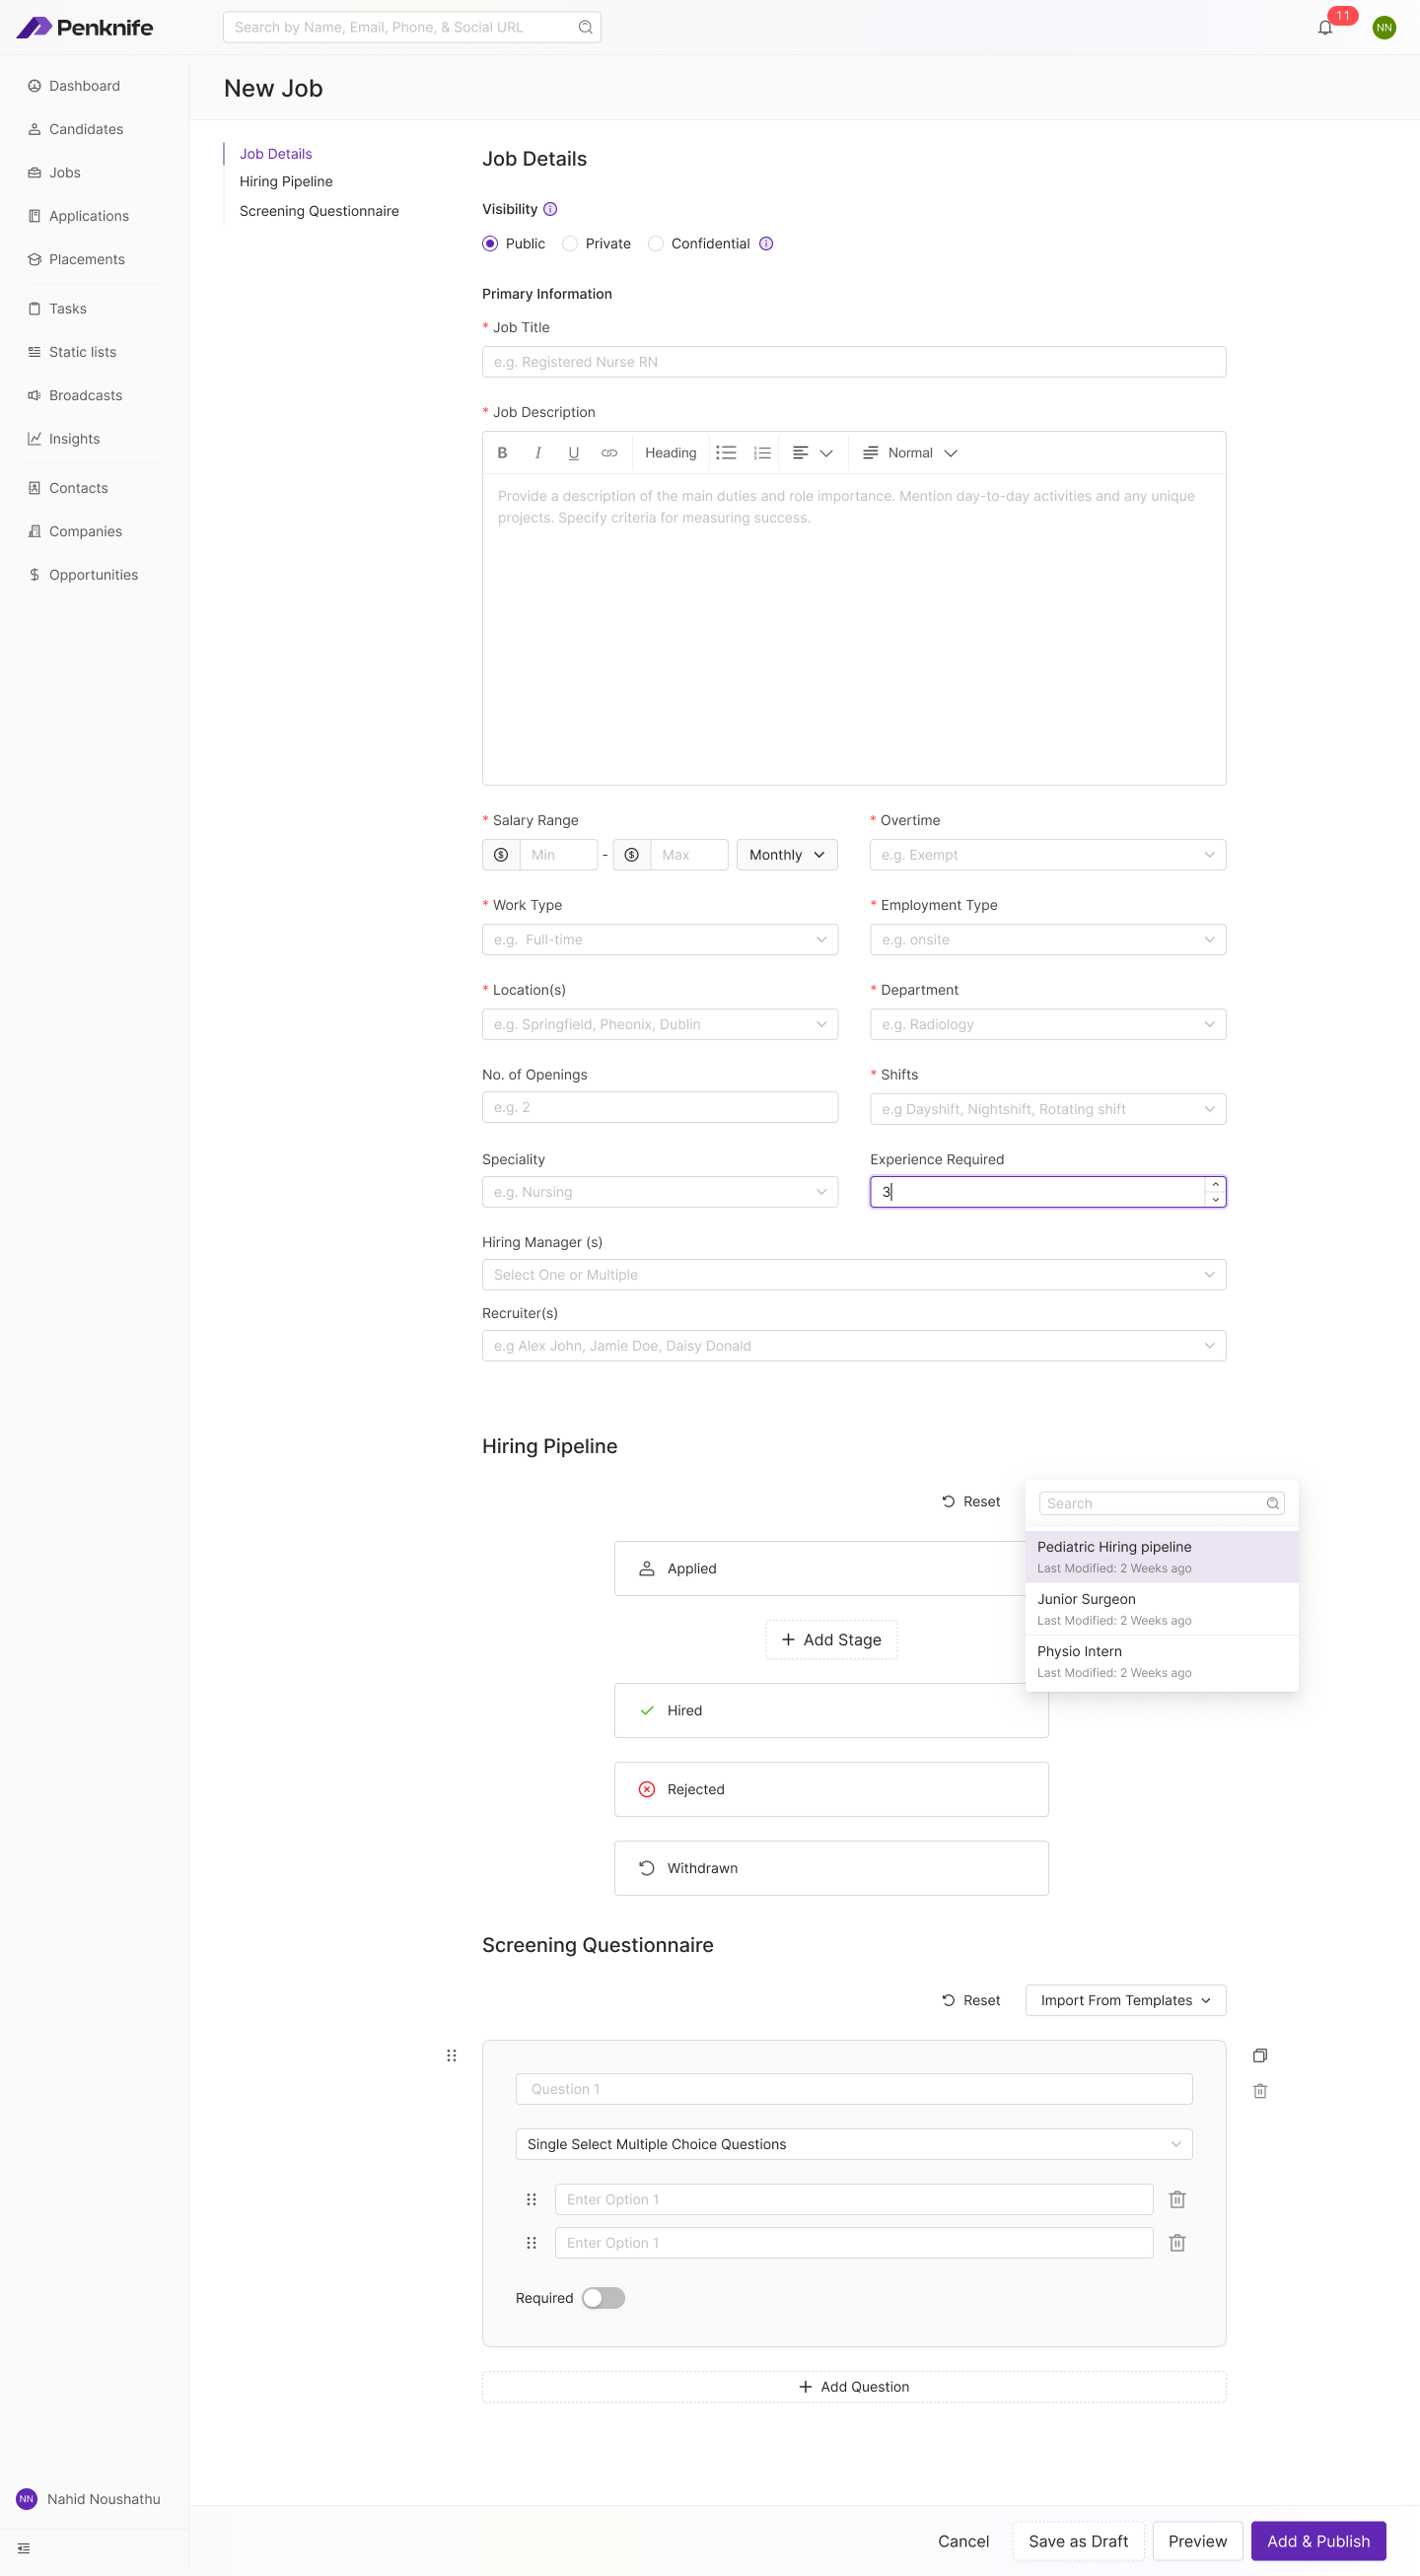Open the notifications bell
1420x2576 pixels.
click(1325, 27)
